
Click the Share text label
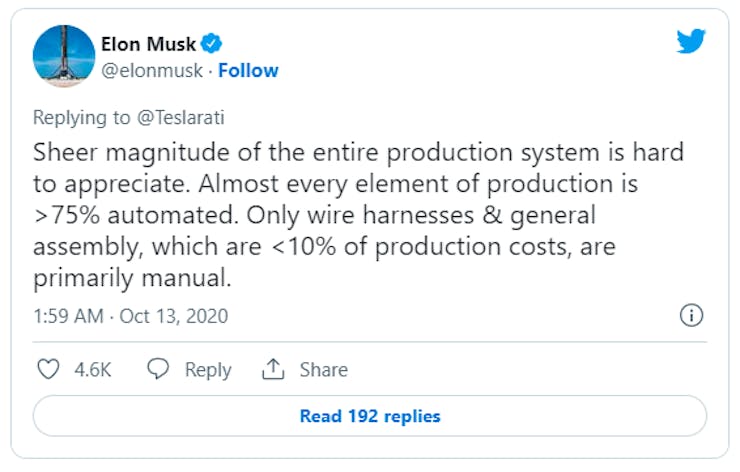(324, 369)
